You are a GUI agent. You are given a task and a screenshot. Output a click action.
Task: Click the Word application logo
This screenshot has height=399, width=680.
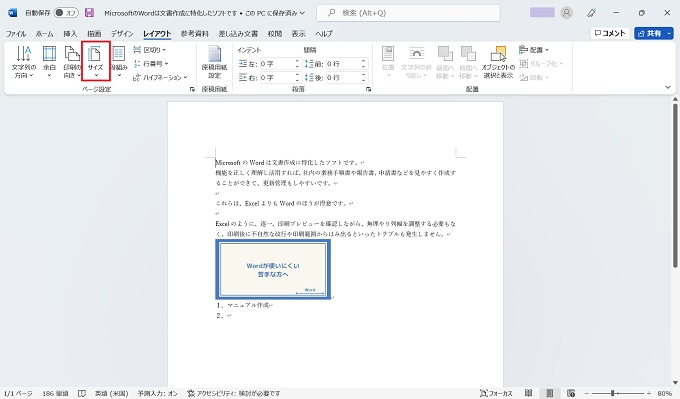(13, 13)
